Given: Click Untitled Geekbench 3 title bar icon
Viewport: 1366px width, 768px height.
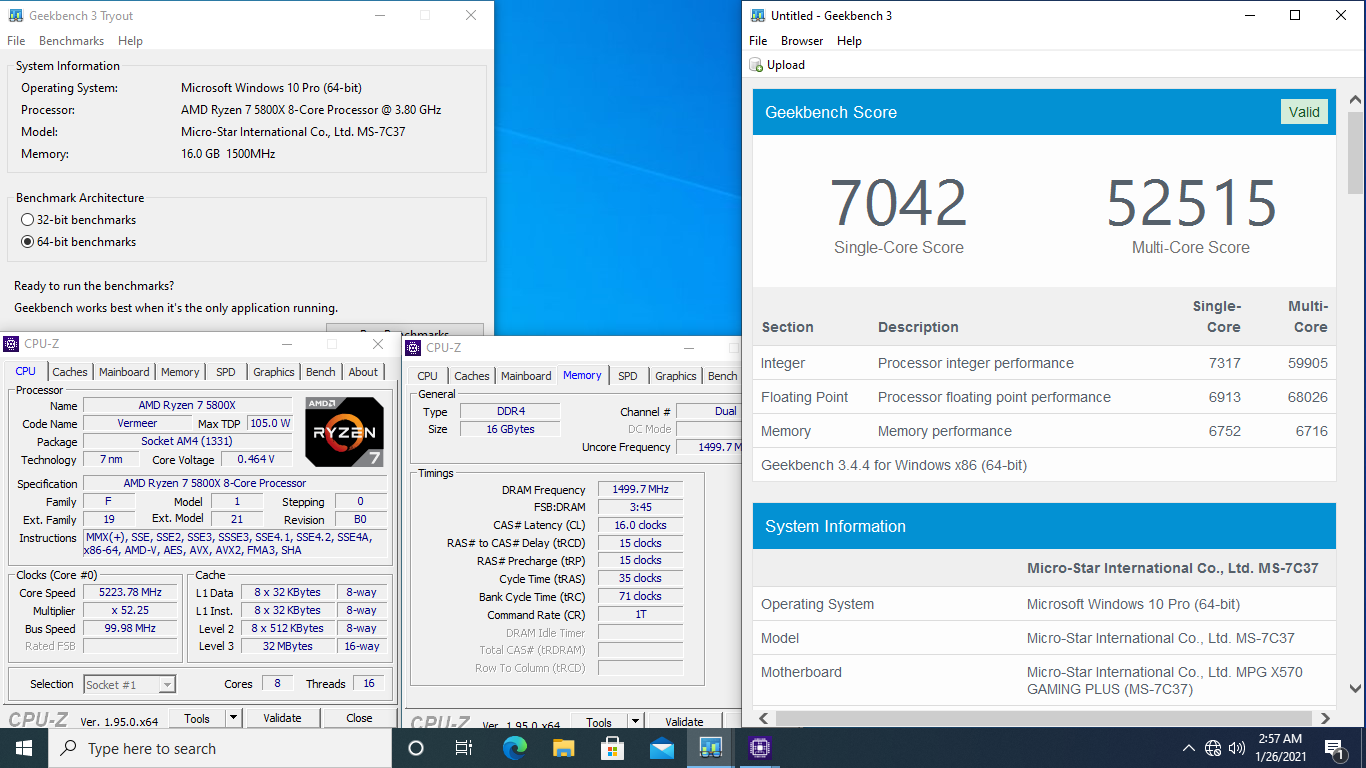Looking at the screenshot, I should point(757,16).
